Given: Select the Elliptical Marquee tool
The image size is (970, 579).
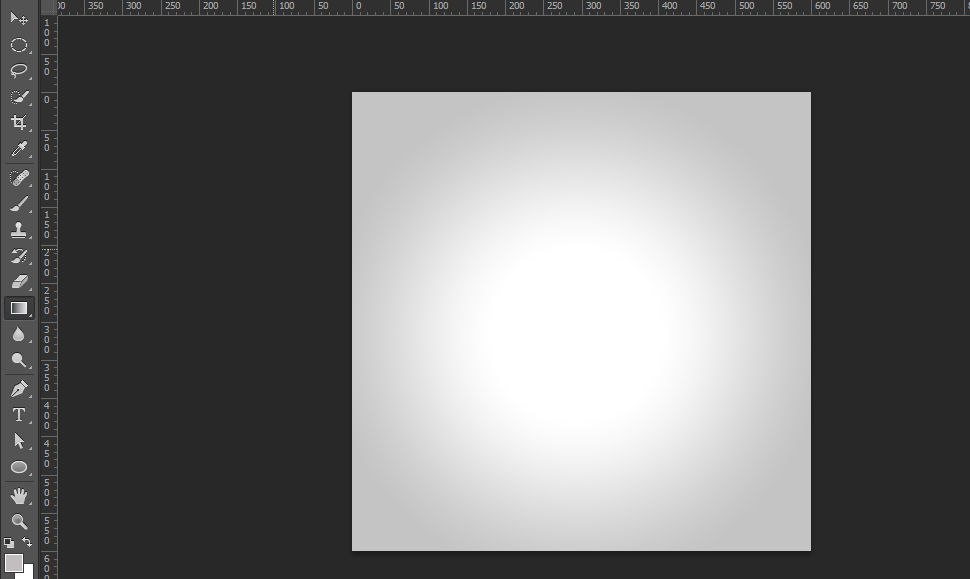Looking at the screenshot, I should click(x=18, y=45).
